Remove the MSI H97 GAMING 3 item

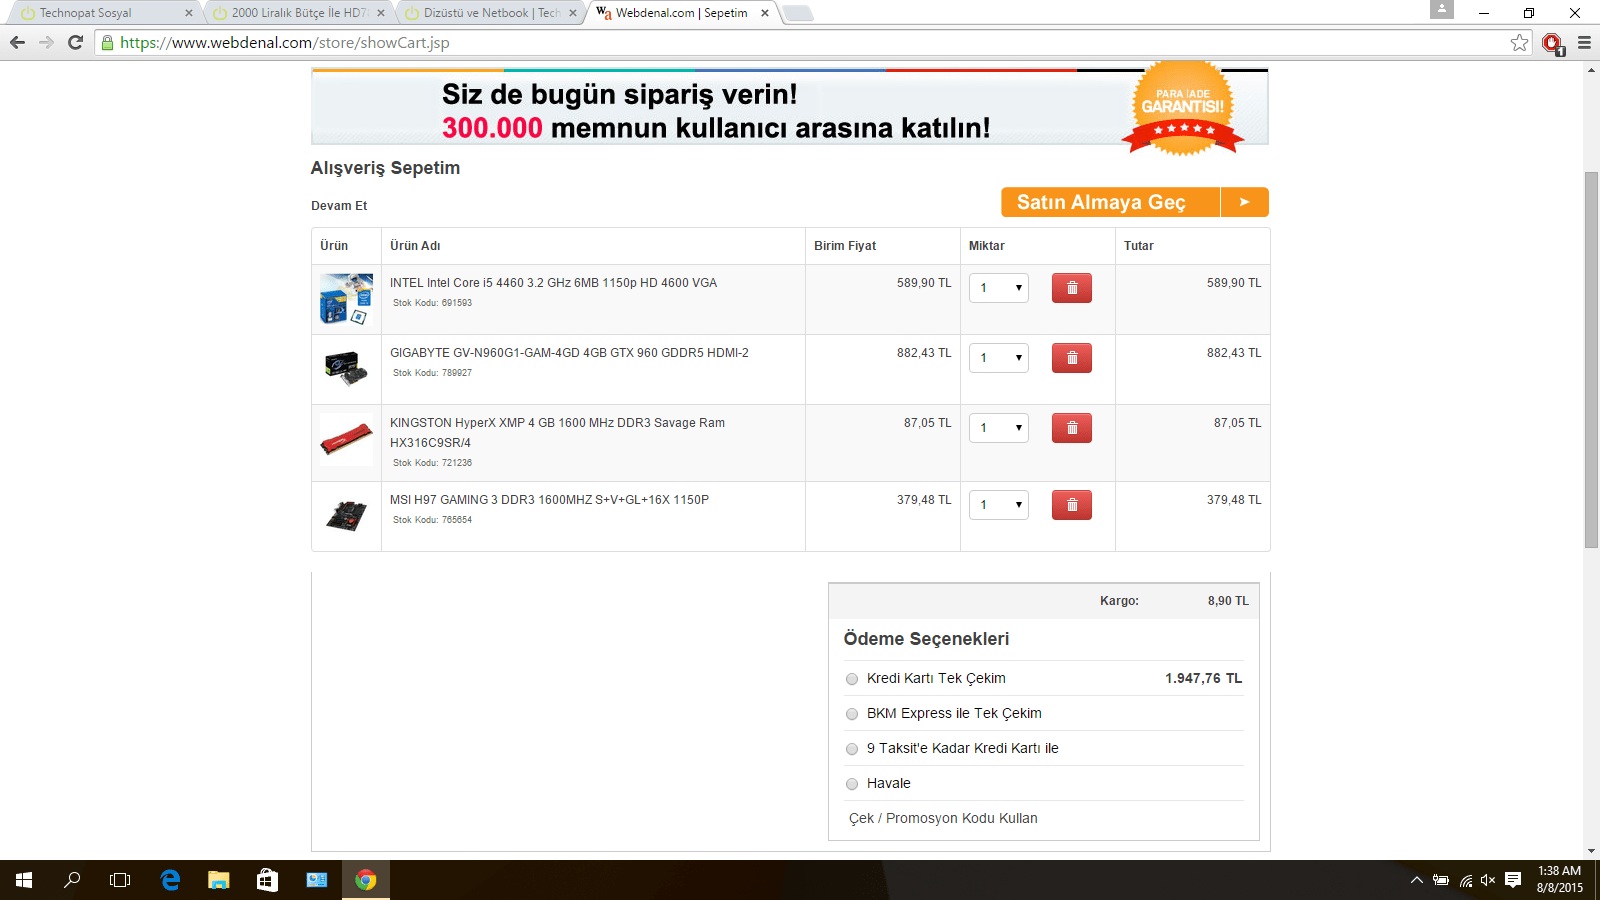coord(1071,505)
